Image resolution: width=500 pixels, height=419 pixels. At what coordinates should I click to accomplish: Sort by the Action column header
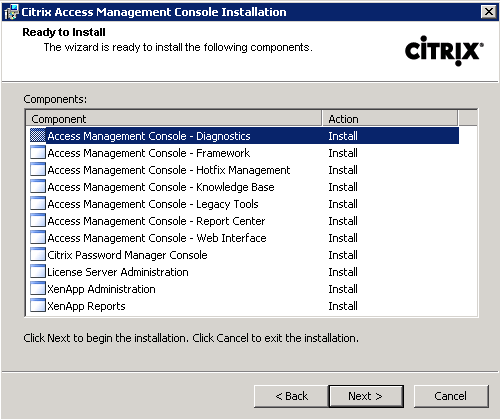(x=390, y=119)
